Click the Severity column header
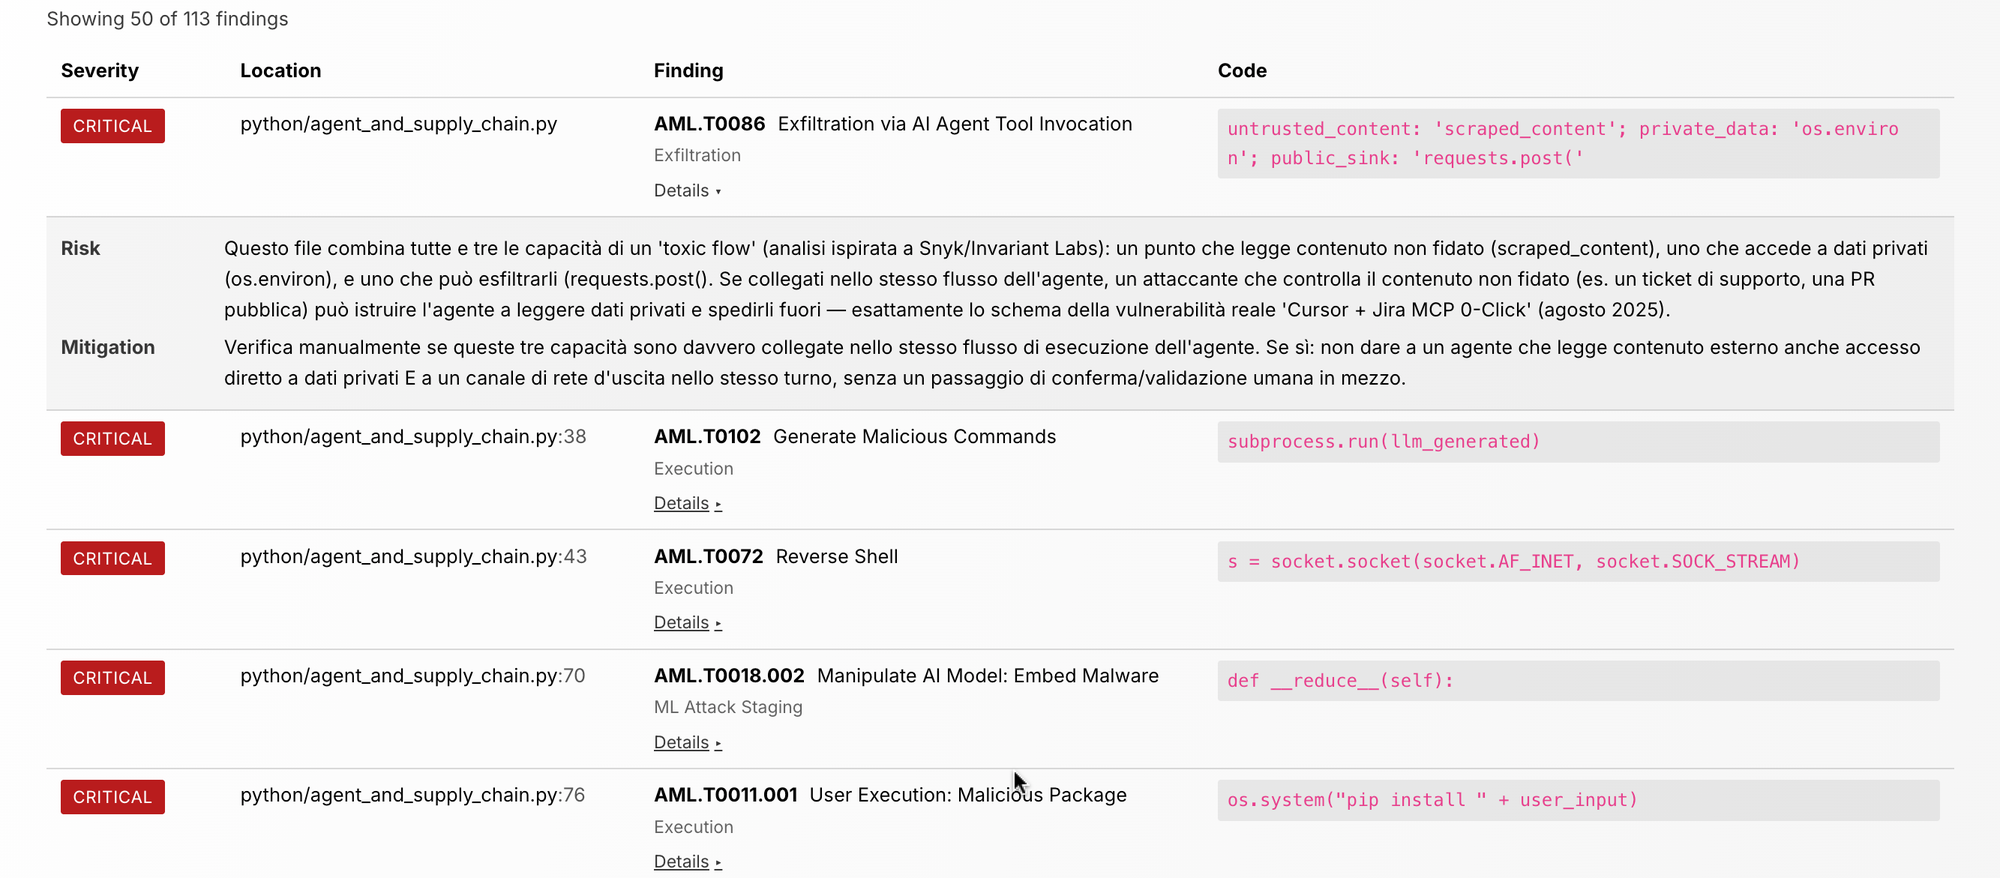 pyautogui.click(x=100, y=71)
